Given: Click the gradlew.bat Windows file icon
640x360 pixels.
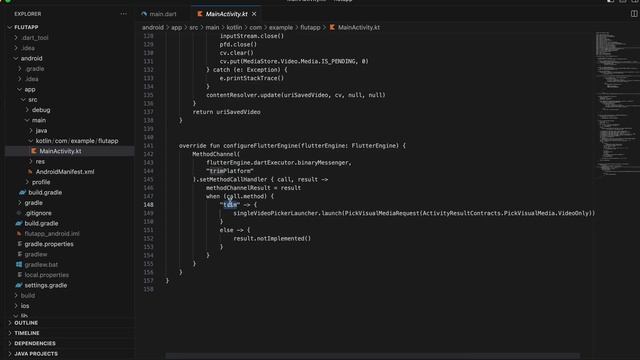Looking at the screenshot, I should coord(19,264).
